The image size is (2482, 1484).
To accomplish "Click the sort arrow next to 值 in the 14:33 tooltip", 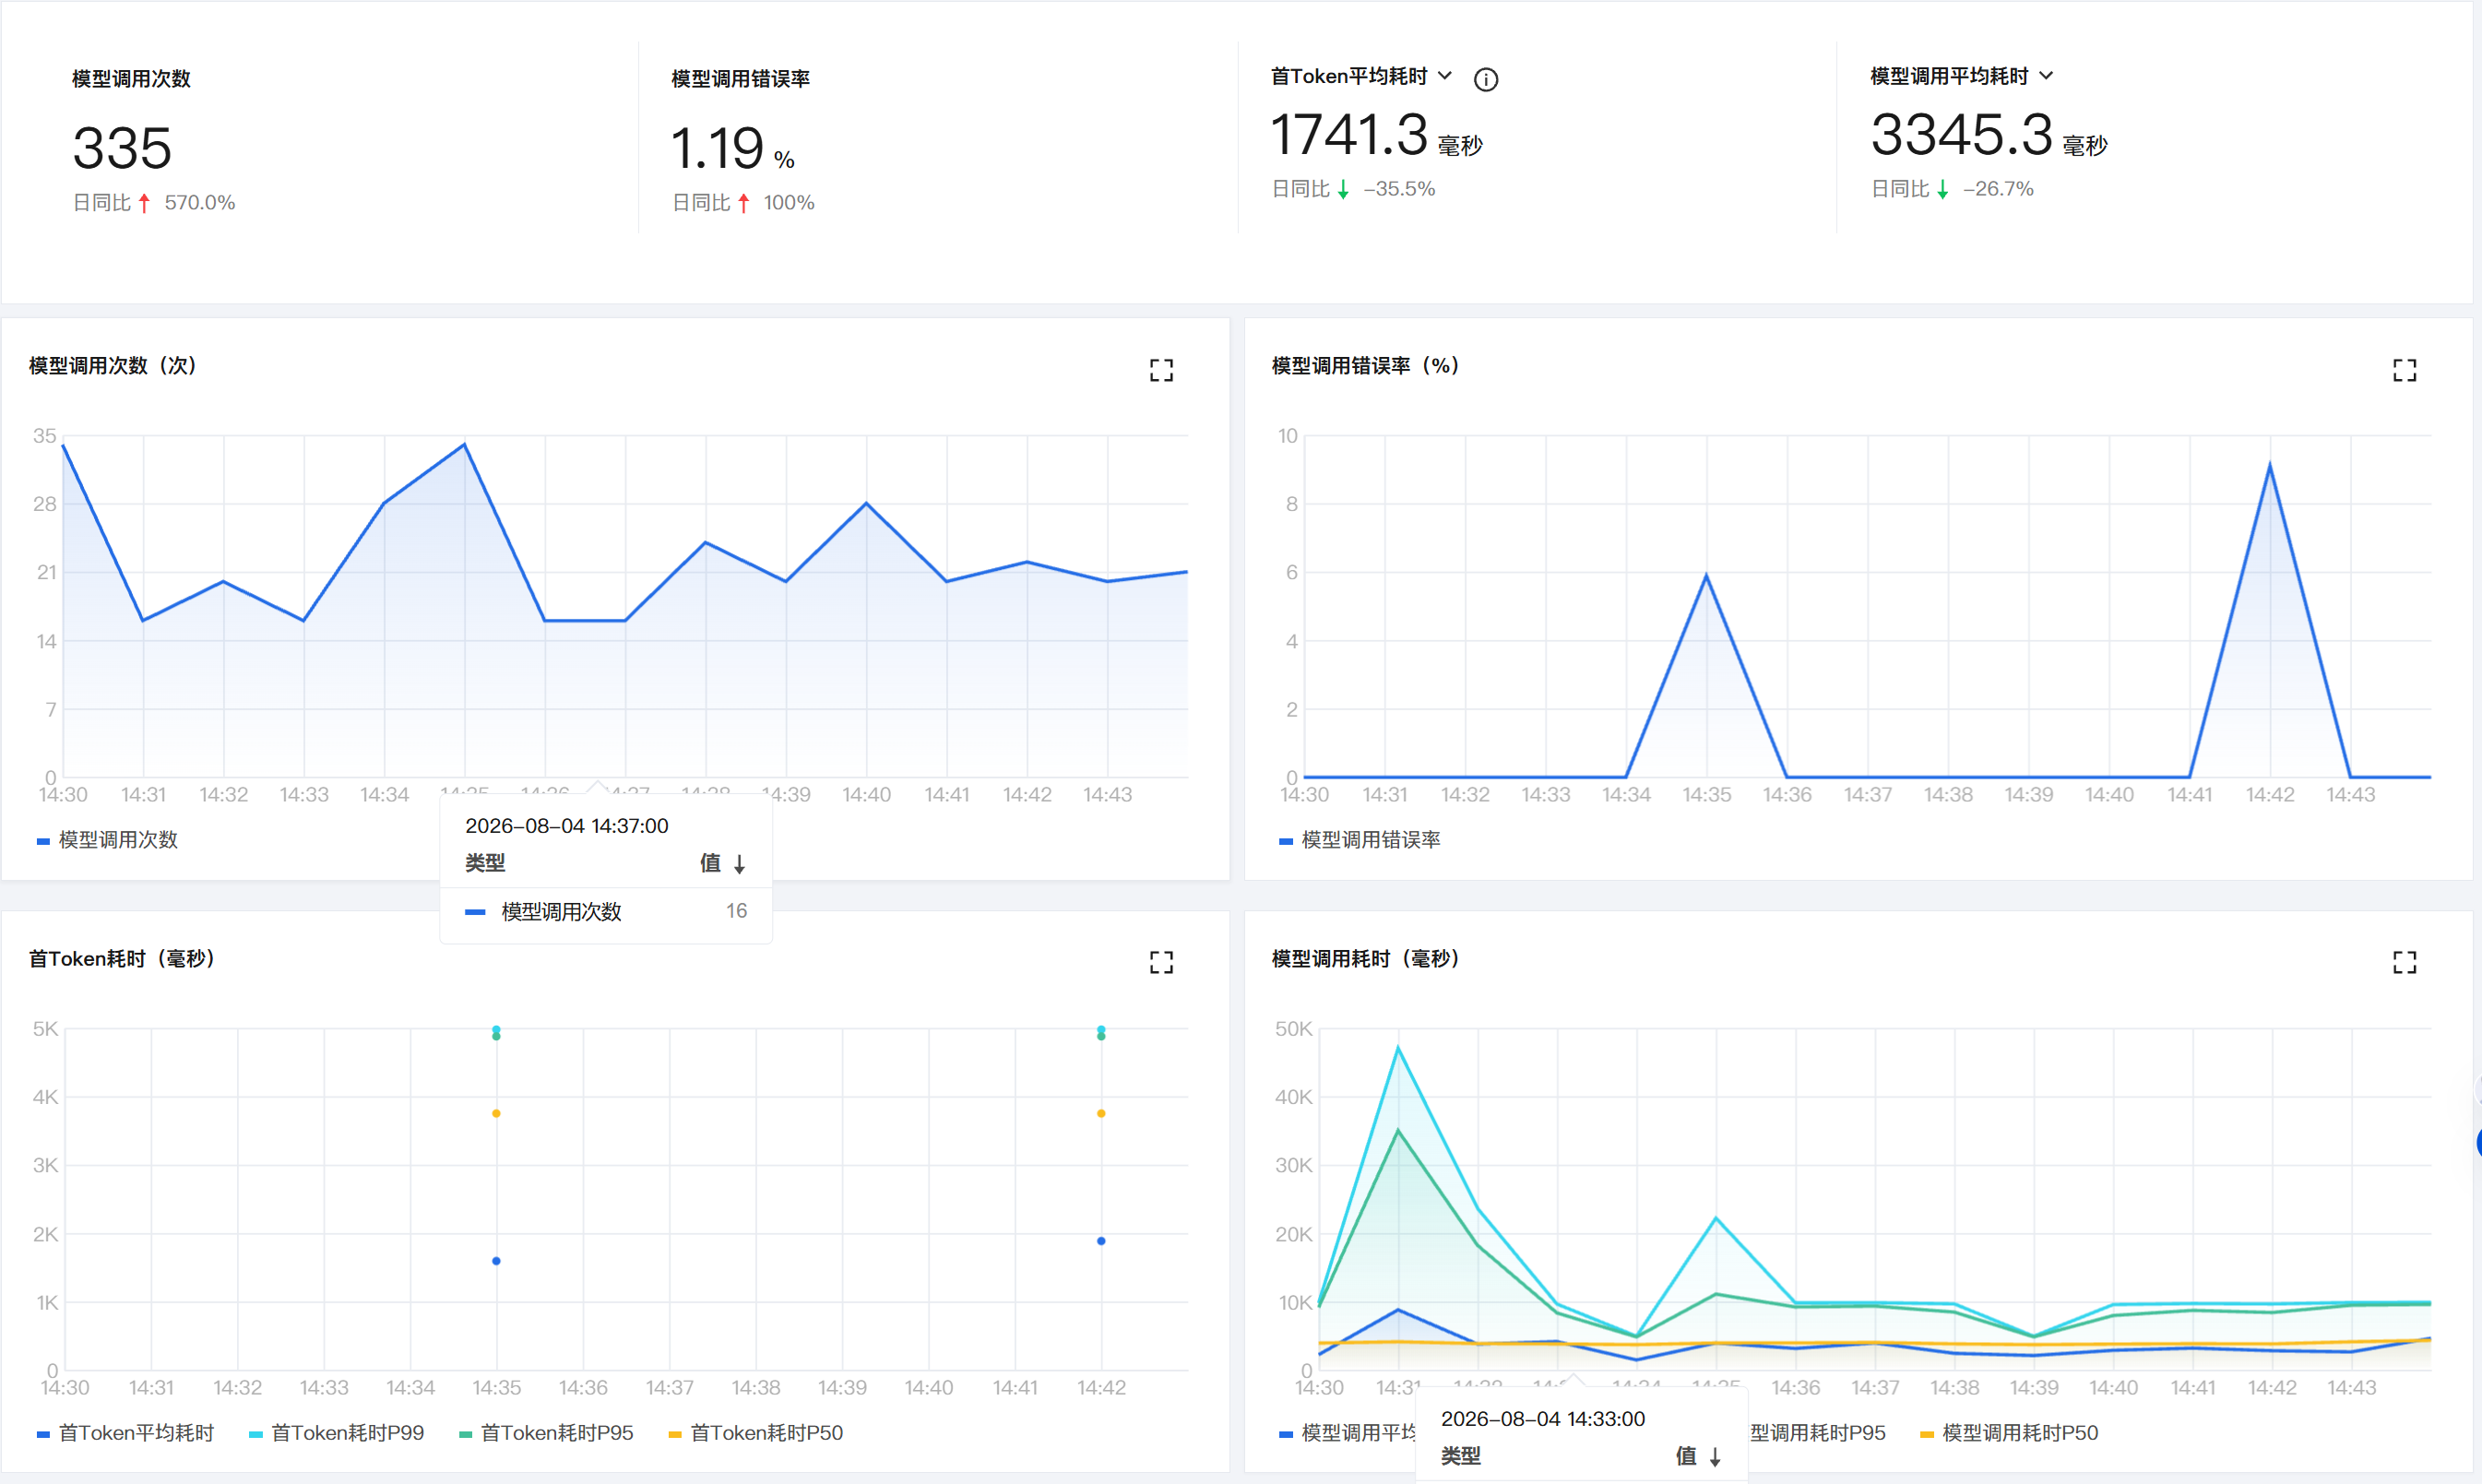I will (1715, 1457).
